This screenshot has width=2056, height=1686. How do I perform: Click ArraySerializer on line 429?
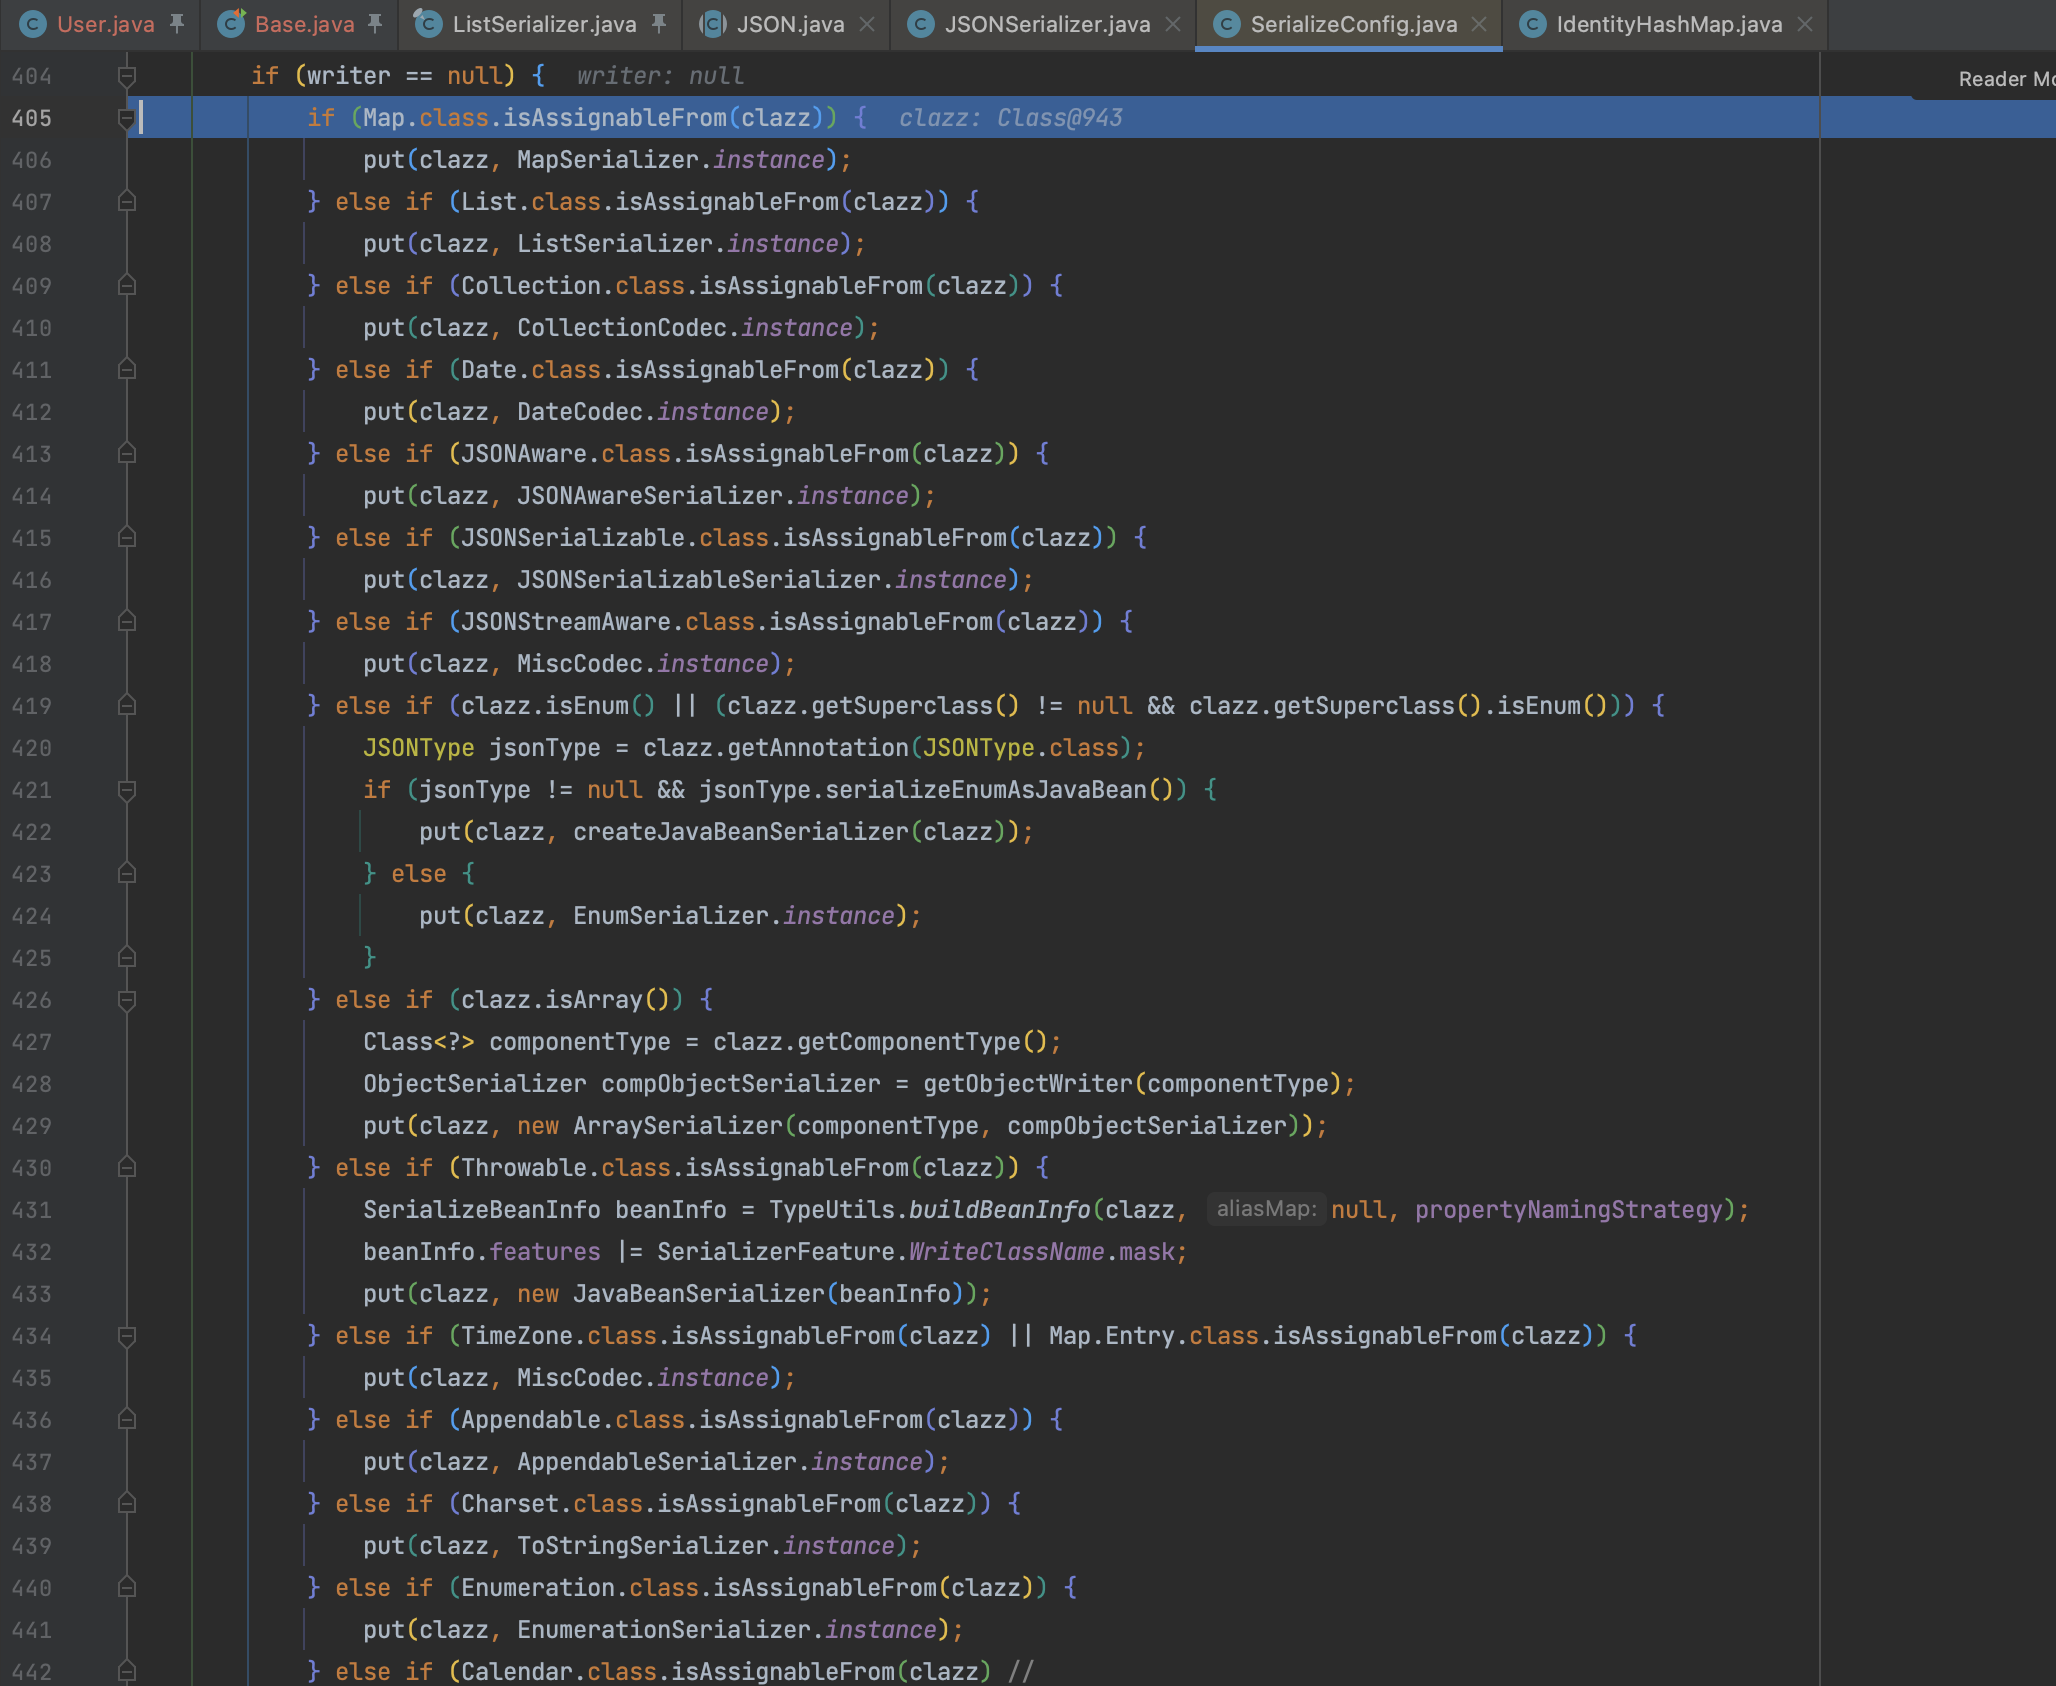(677, 1126)
